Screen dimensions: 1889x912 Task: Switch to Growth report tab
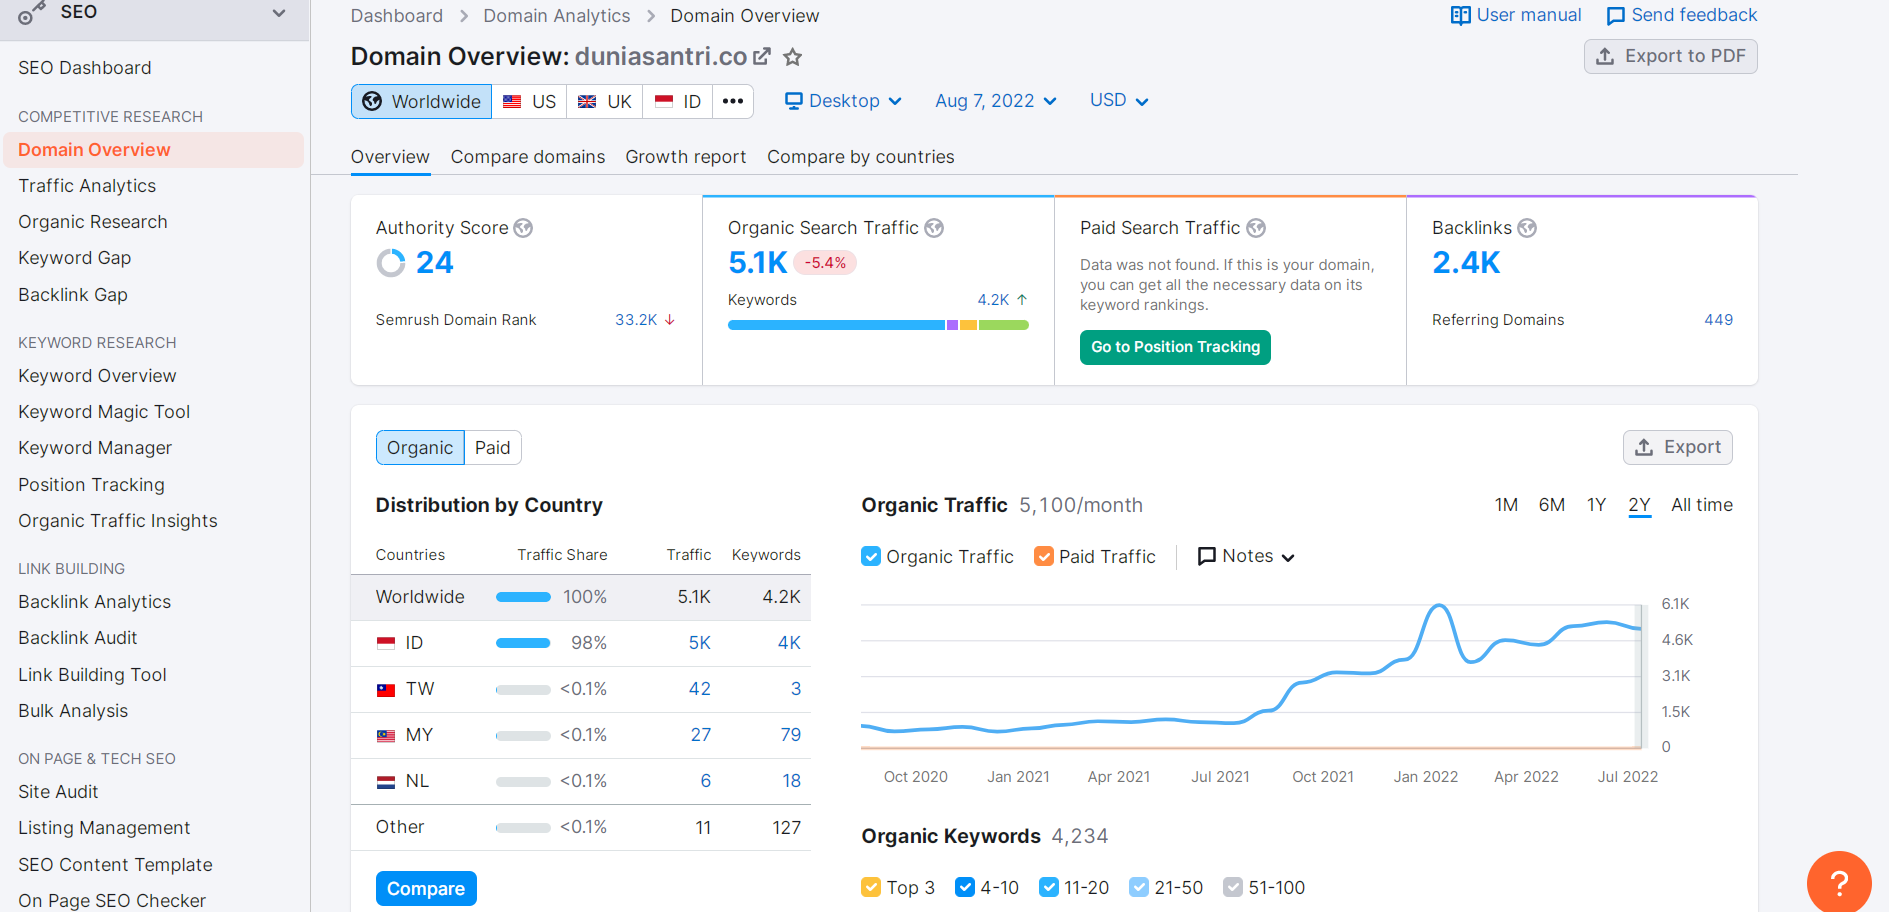point(686,157)
